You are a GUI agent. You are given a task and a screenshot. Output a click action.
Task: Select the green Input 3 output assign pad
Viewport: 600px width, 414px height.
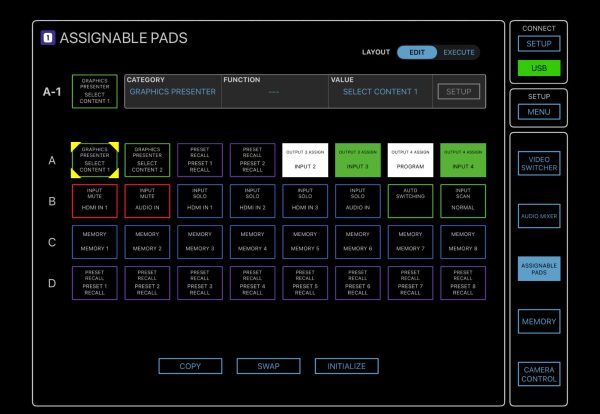(x=358, y=159)
